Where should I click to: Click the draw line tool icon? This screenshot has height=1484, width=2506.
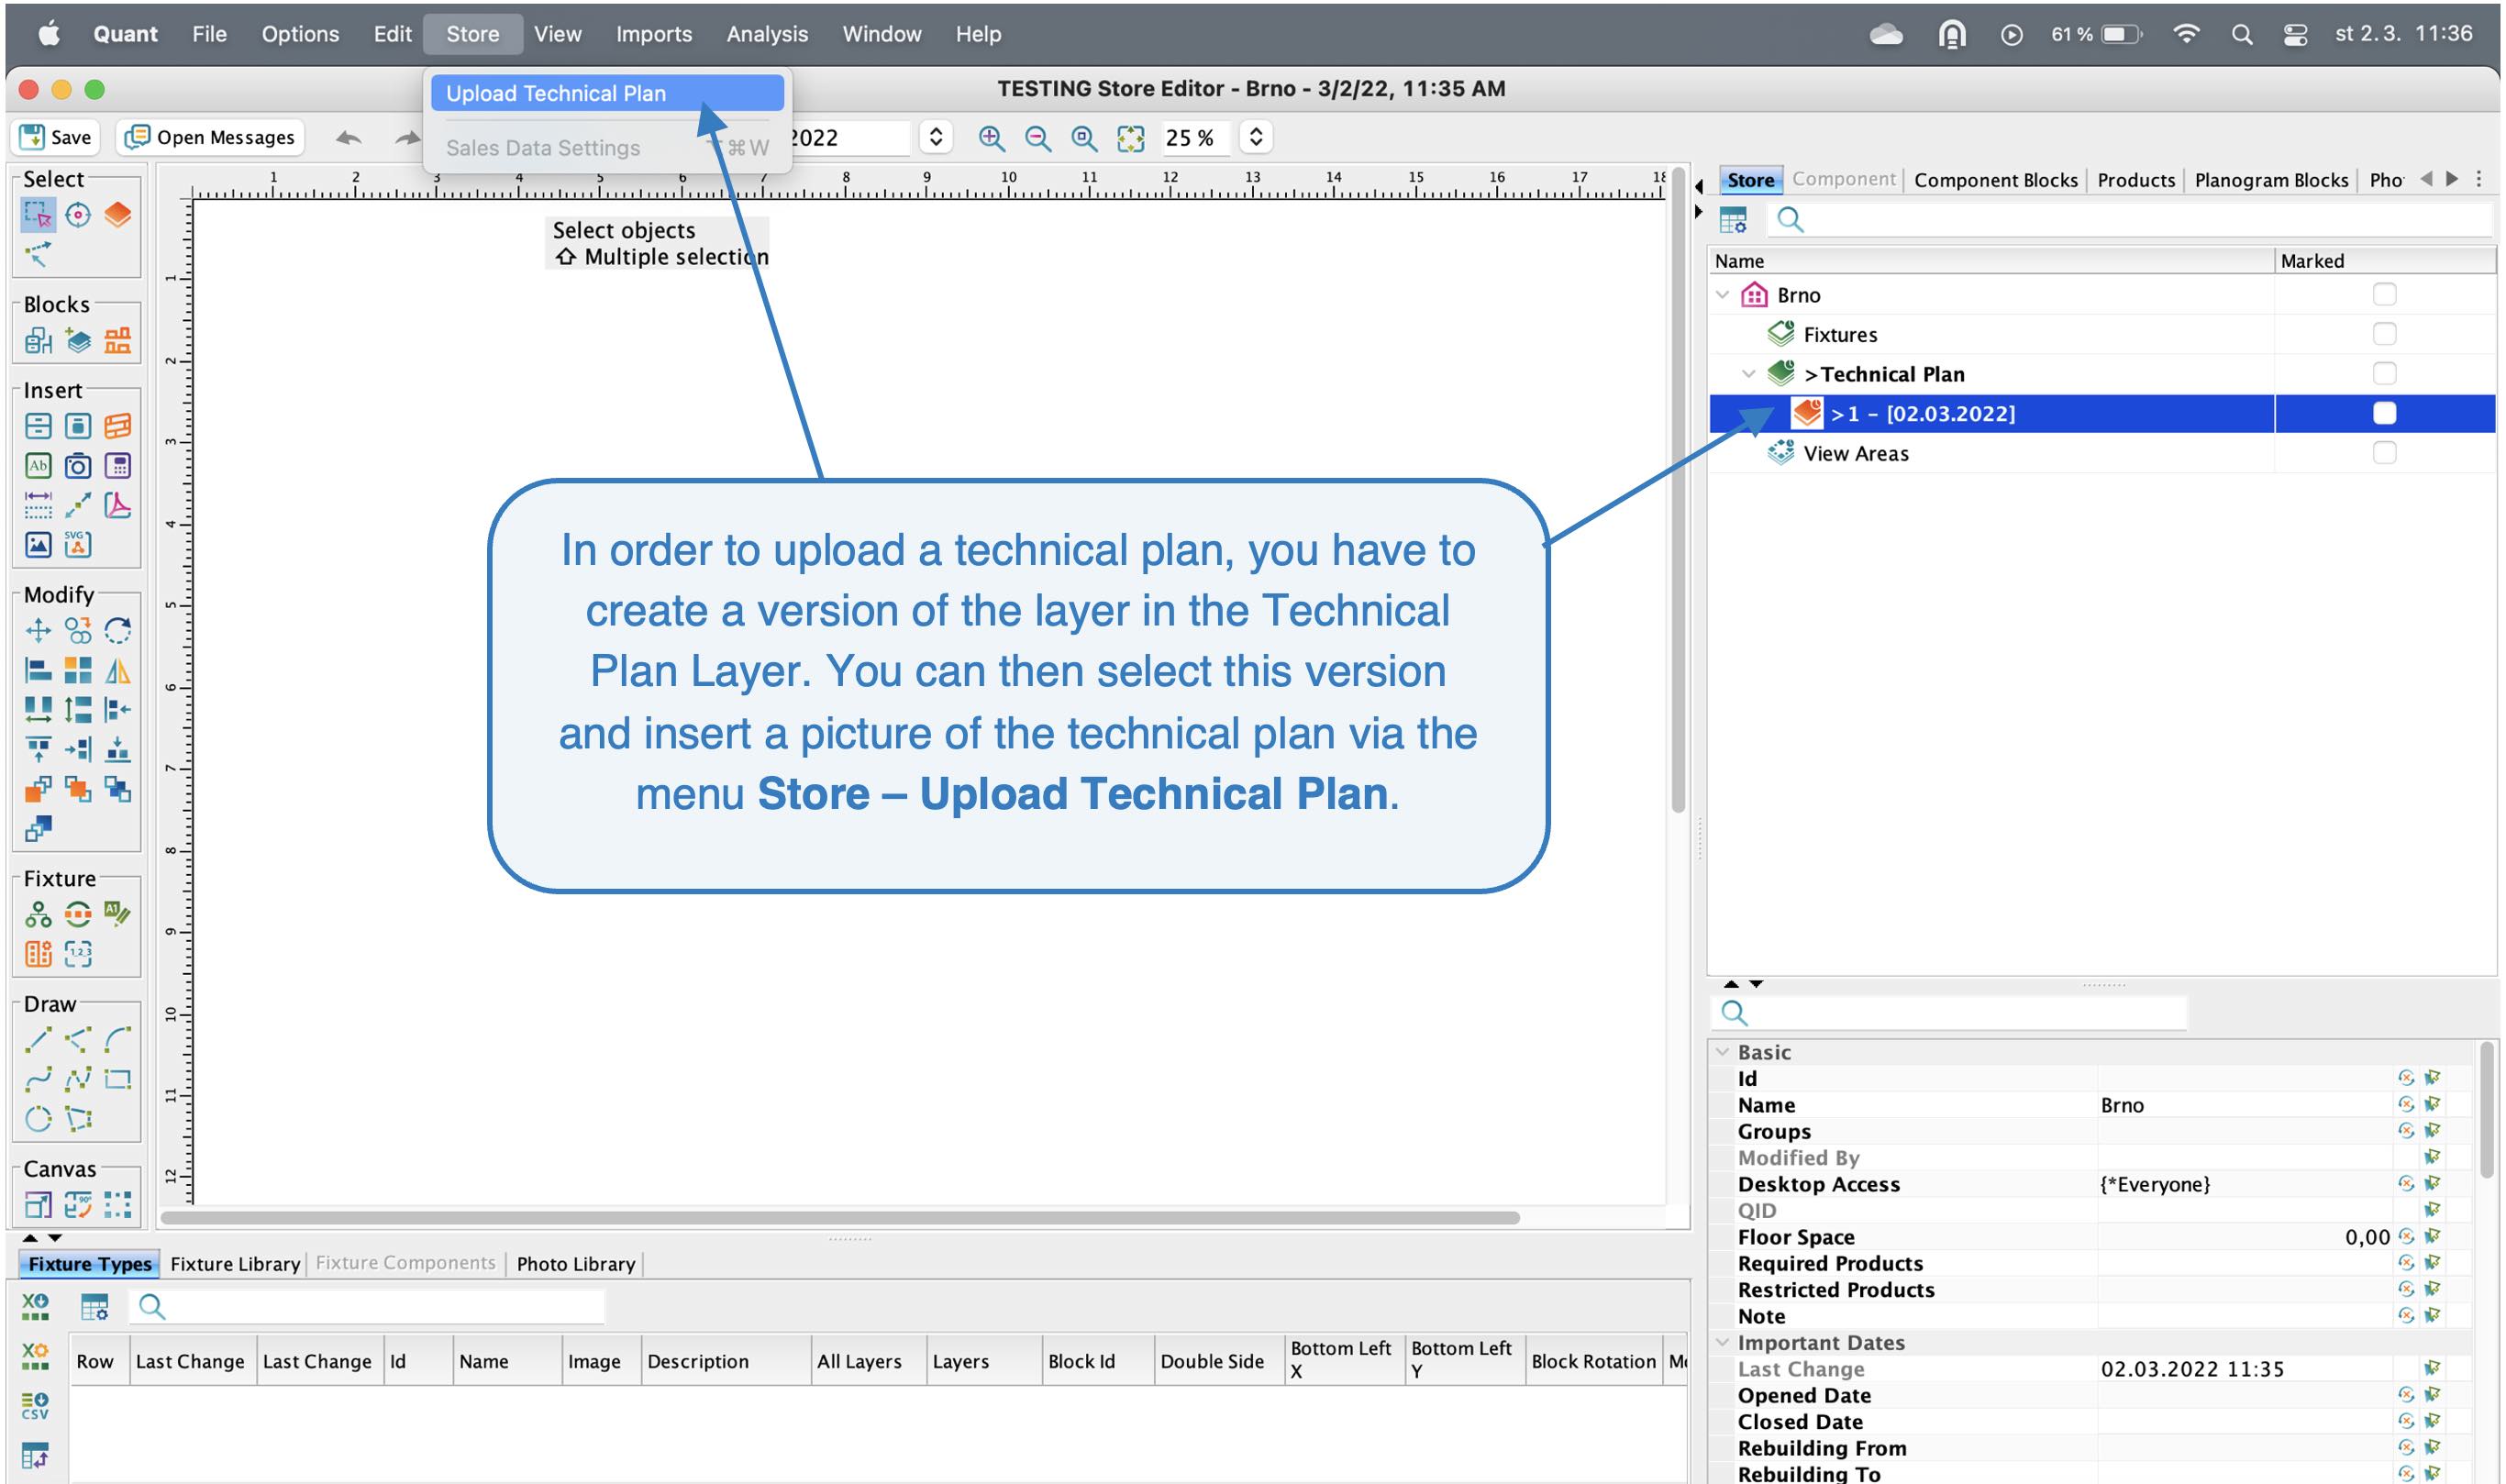(38, 1040)
